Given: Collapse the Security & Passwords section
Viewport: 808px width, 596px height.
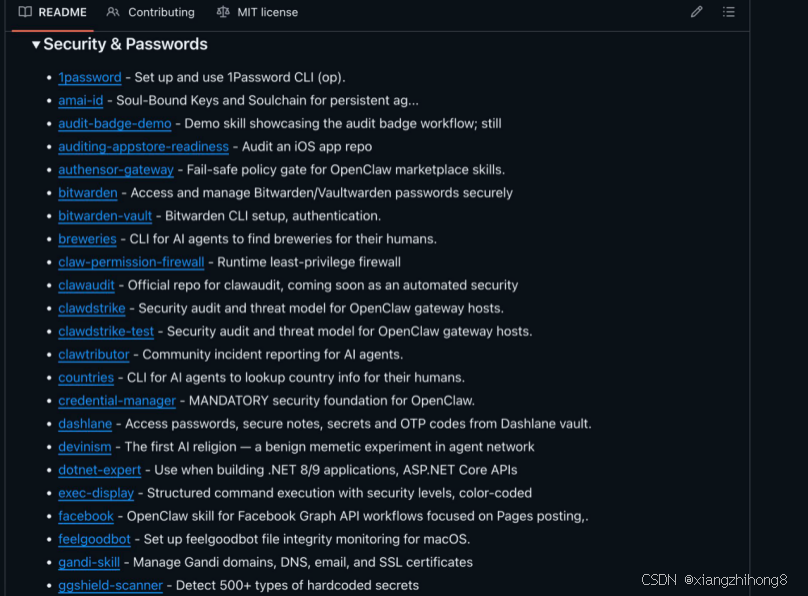Looking at the screenshot, I should (x=37, y=44).
